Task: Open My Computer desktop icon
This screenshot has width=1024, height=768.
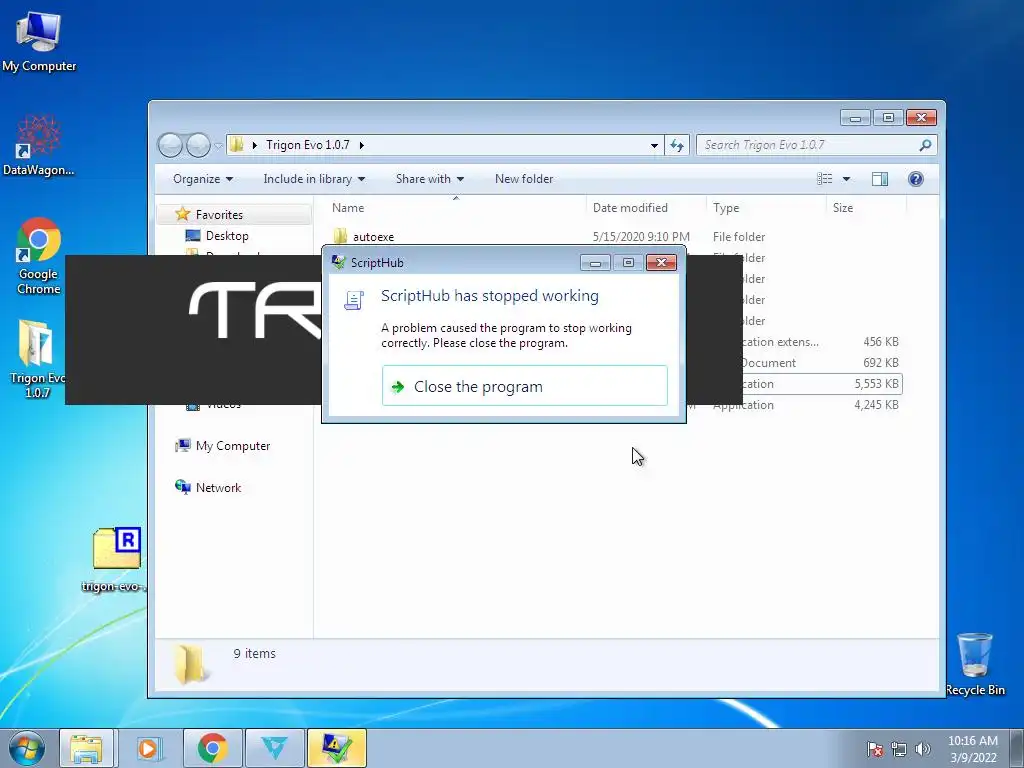Action: [x=39, y=42]
